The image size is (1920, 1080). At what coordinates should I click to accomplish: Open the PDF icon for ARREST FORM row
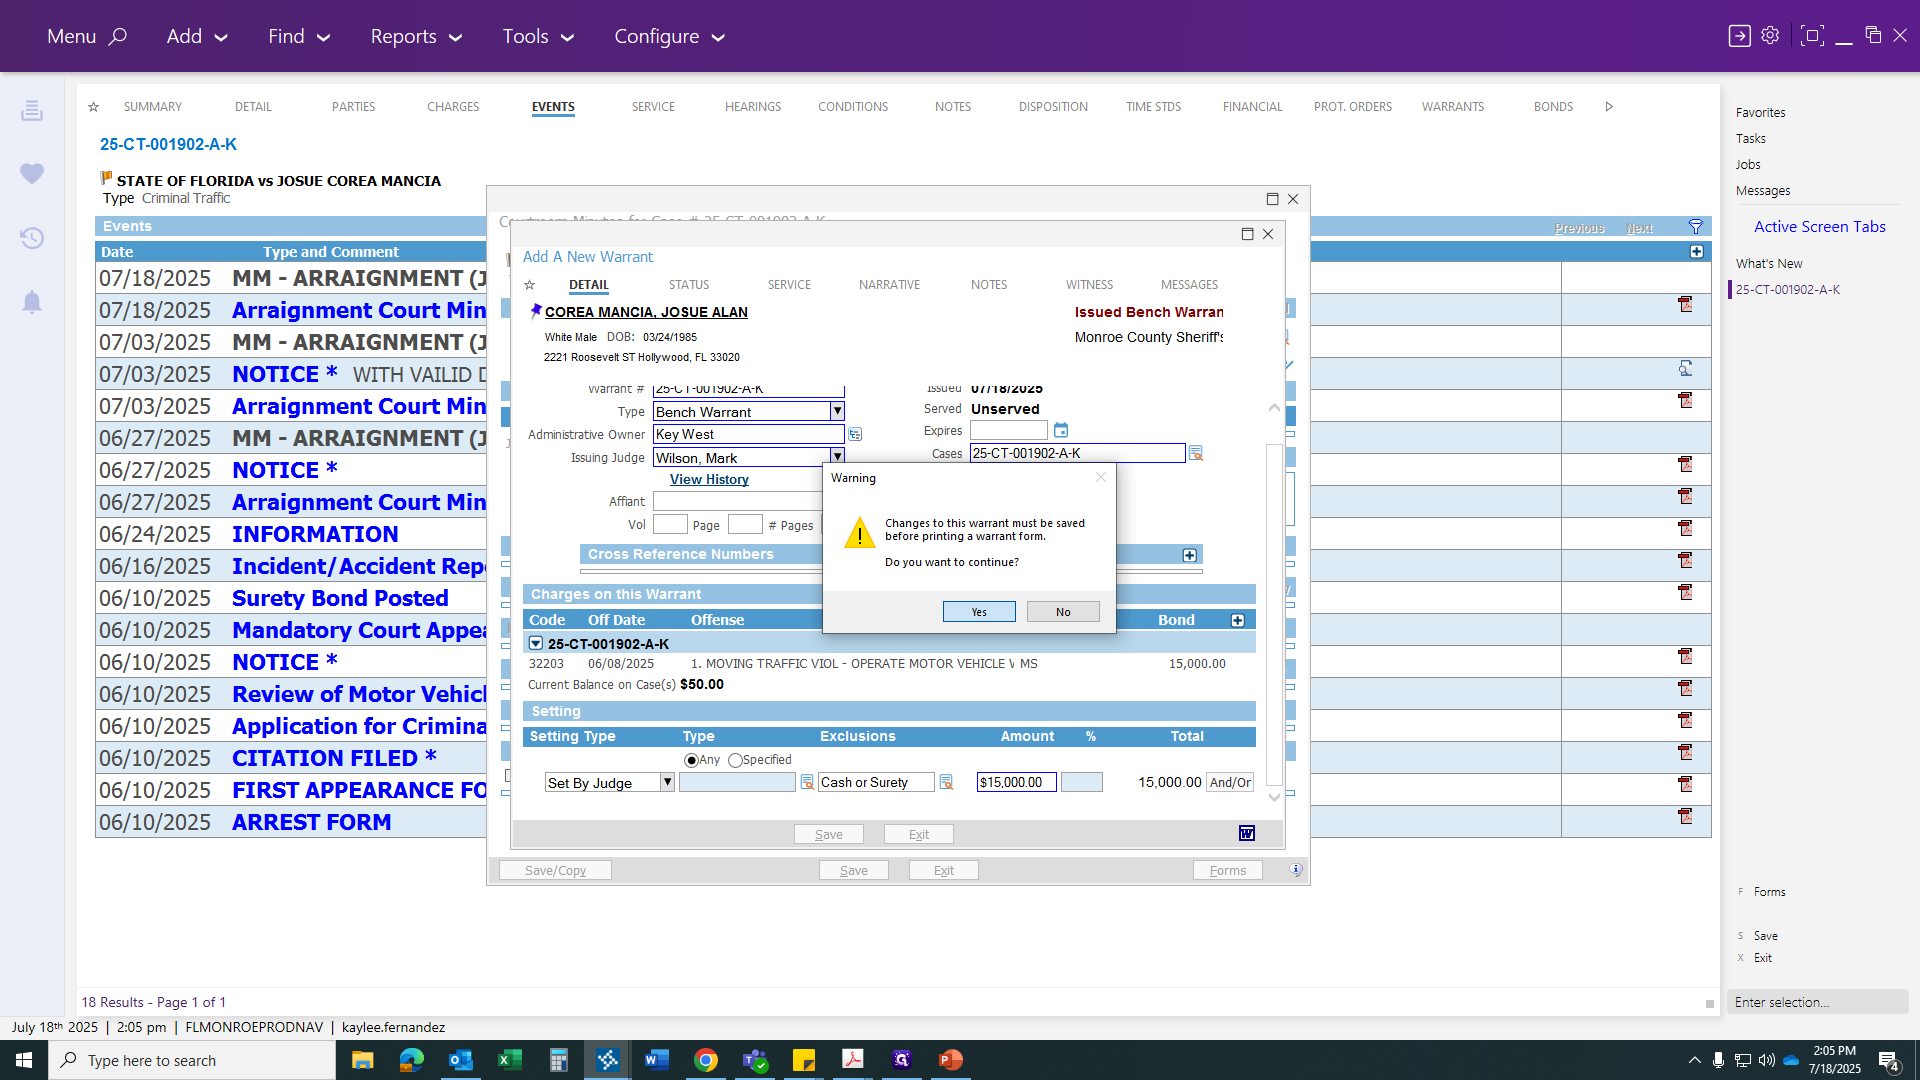1685,816
